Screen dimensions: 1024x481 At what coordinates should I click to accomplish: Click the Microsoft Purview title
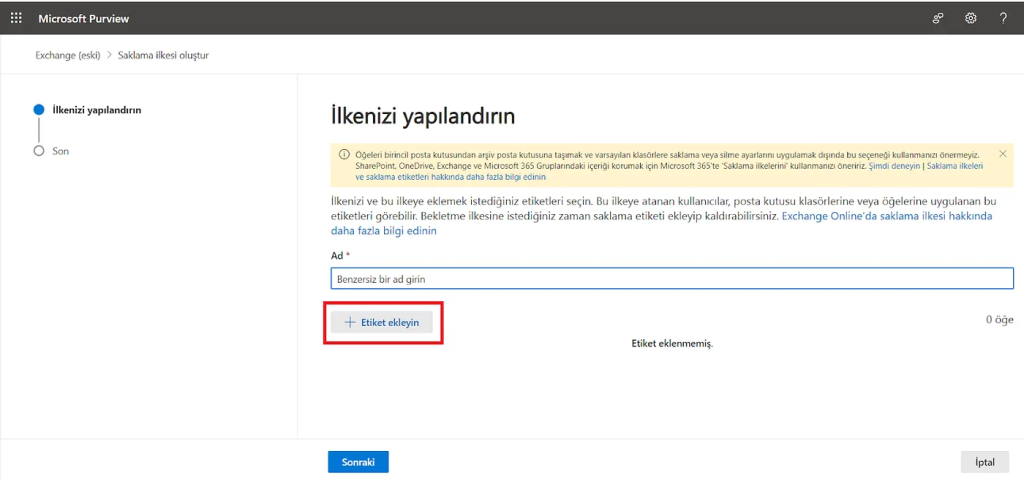tap(84, 19)
